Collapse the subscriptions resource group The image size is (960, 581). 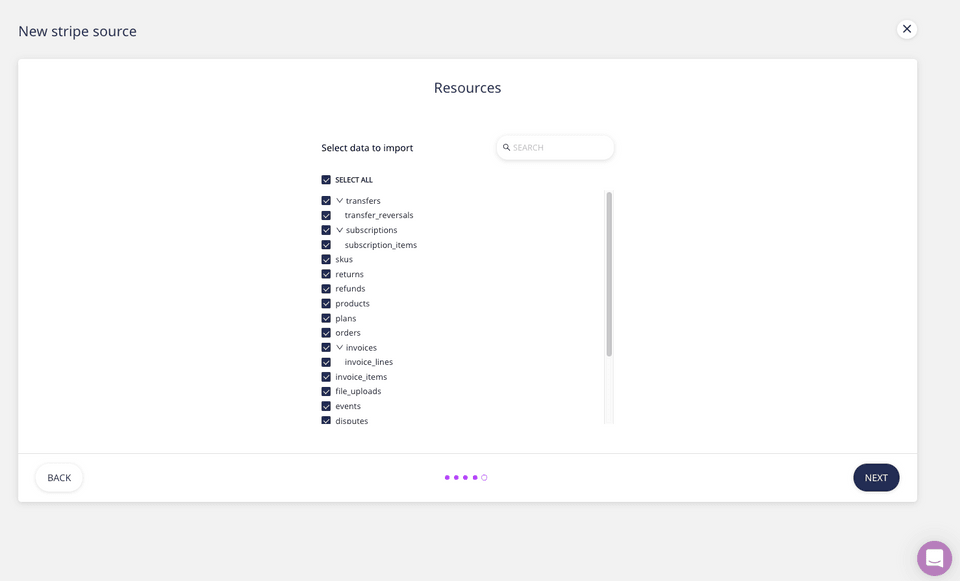coord(340,229)
